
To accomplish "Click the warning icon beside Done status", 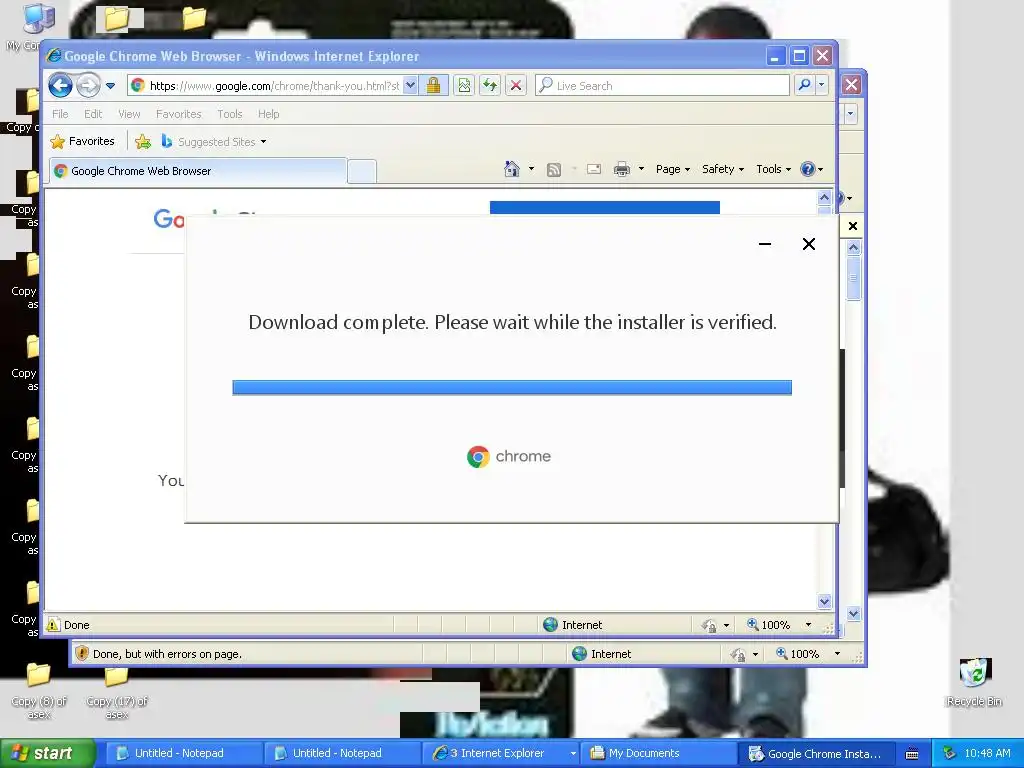I will (53, 625).
